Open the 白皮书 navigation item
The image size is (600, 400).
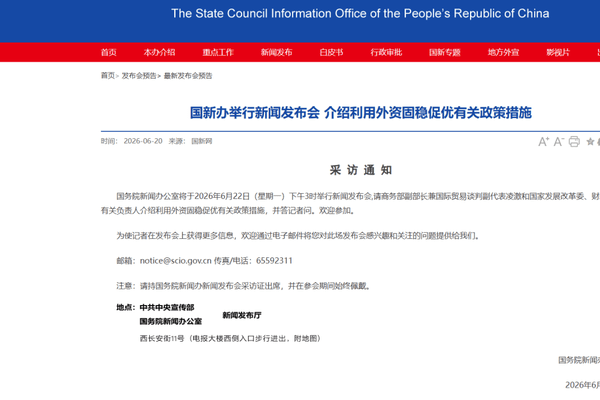331,52
